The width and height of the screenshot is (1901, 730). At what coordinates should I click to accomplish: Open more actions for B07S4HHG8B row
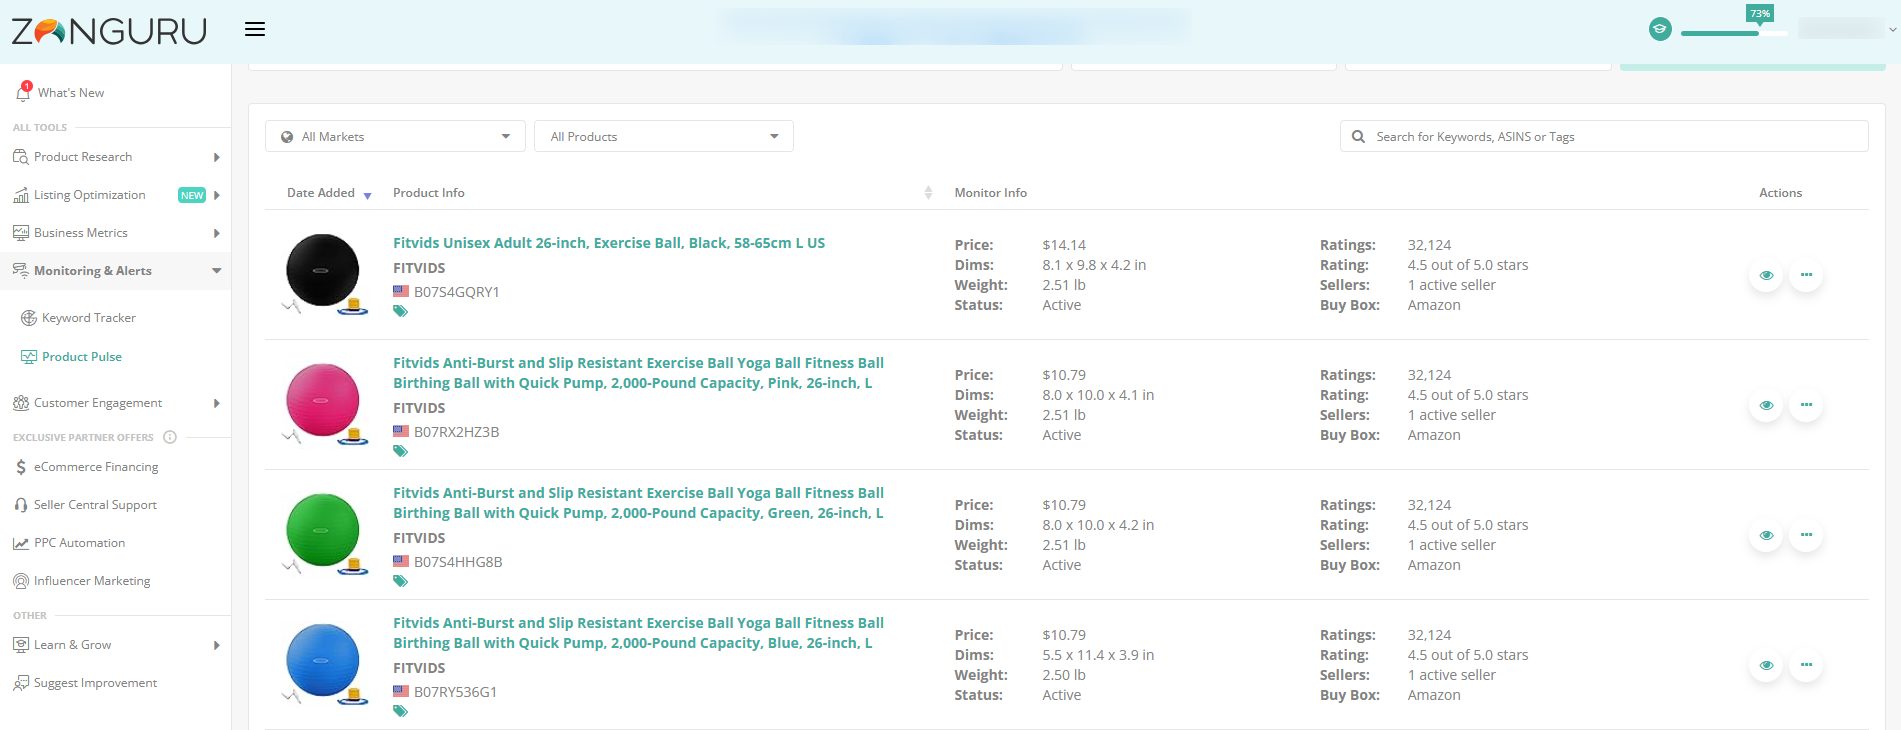[x=1806, y=535]
